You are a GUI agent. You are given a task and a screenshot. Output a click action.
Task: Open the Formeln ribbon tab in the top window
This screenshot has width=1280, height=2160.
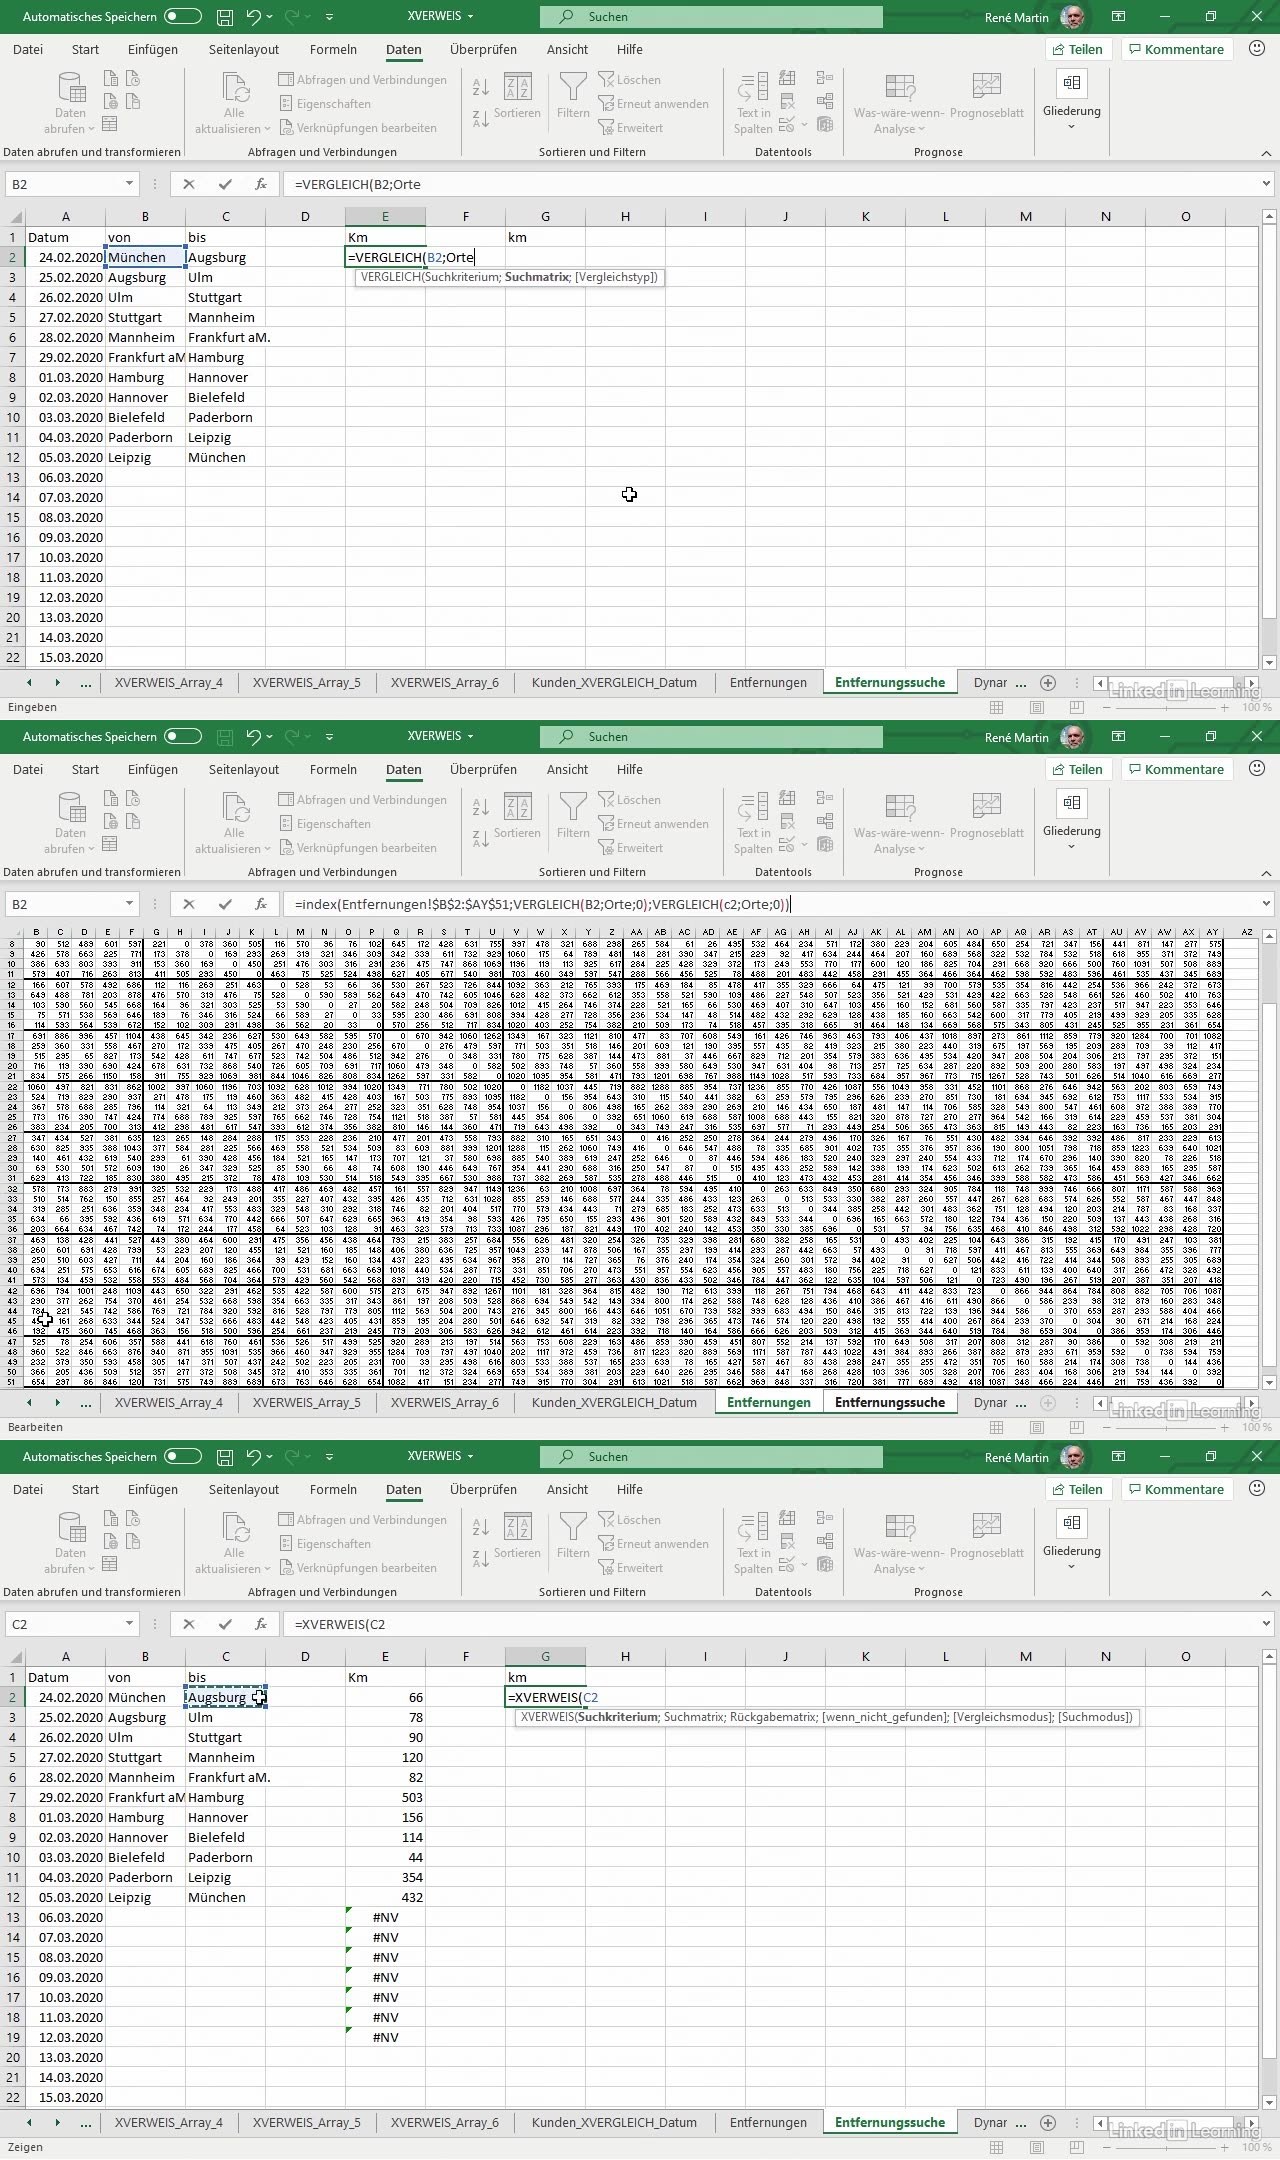[x=333, y=50]
